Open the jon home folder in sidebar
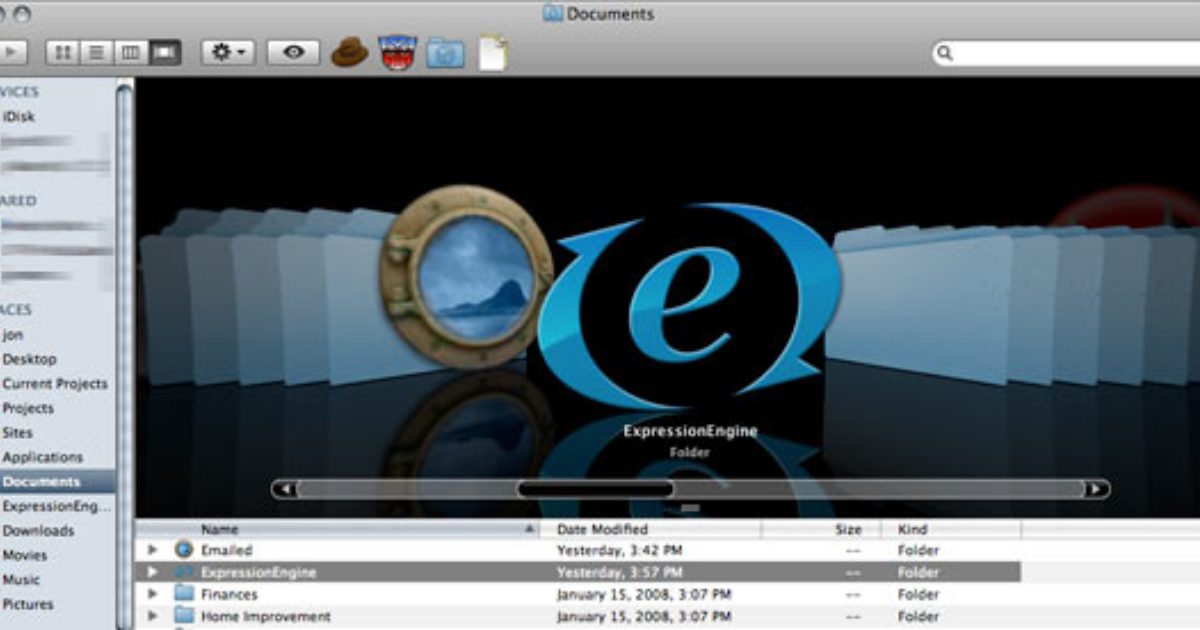1200x630 pixels. (x=12, y=335)
